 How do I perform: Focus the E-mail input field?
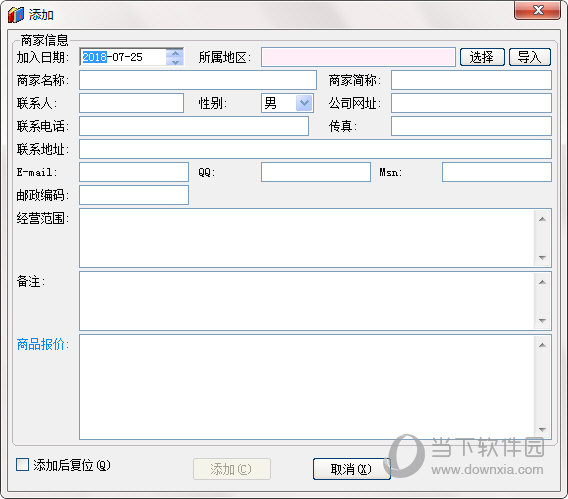pos(134,172)
